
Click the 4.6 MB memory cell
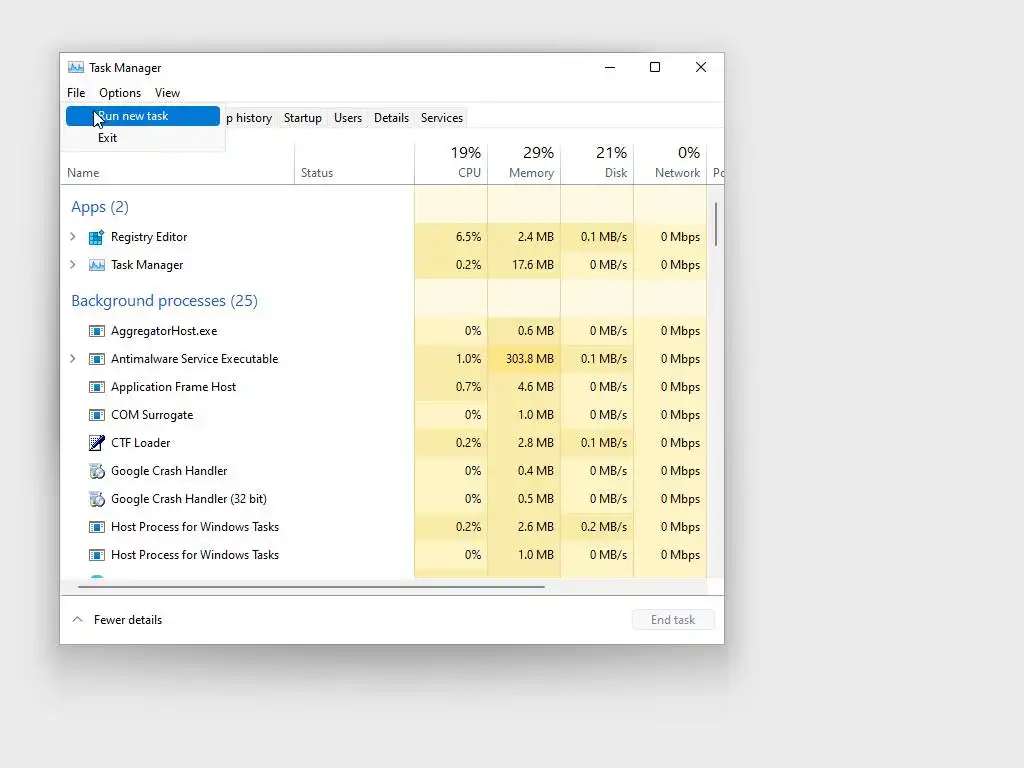524,387
